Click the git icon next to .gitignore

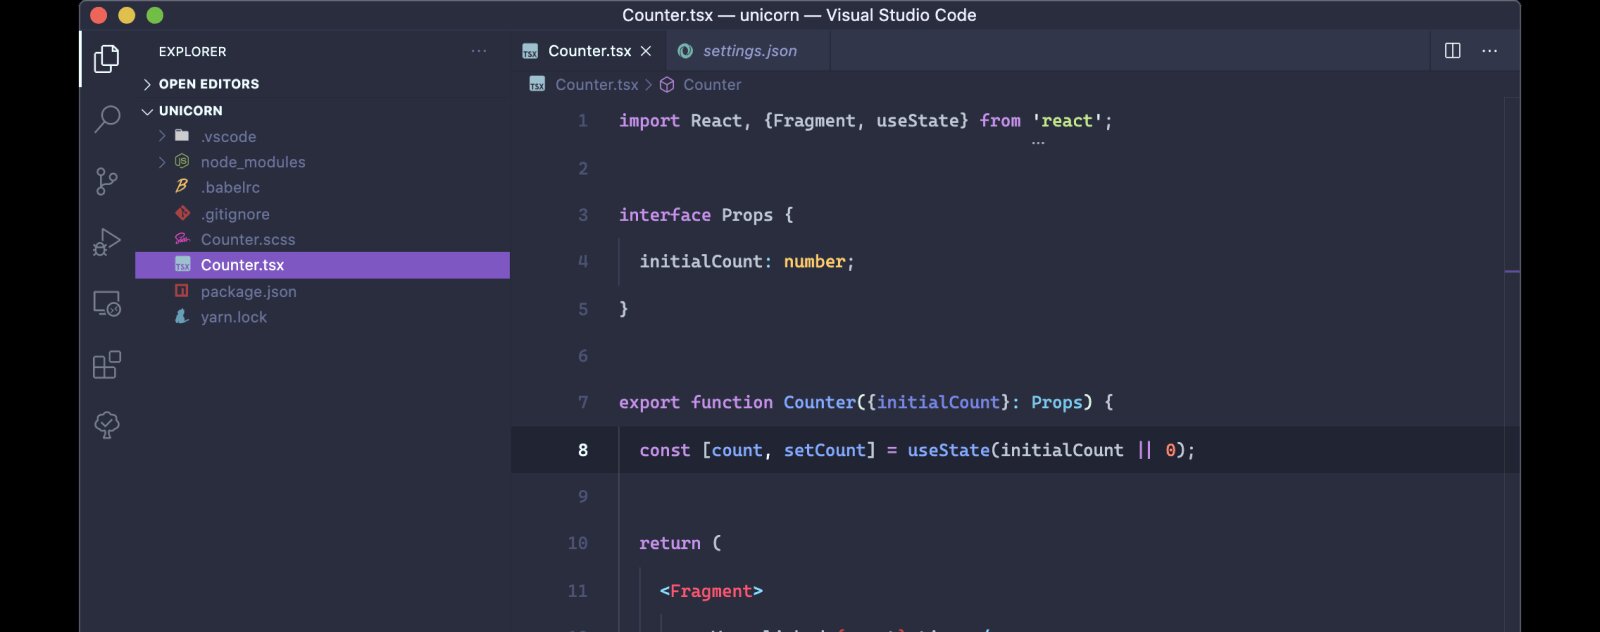point(182,213)
